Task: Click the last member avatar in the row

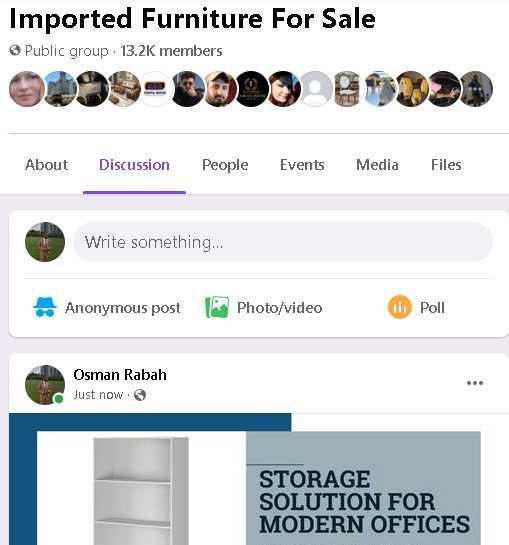Action: coord(476,89)
